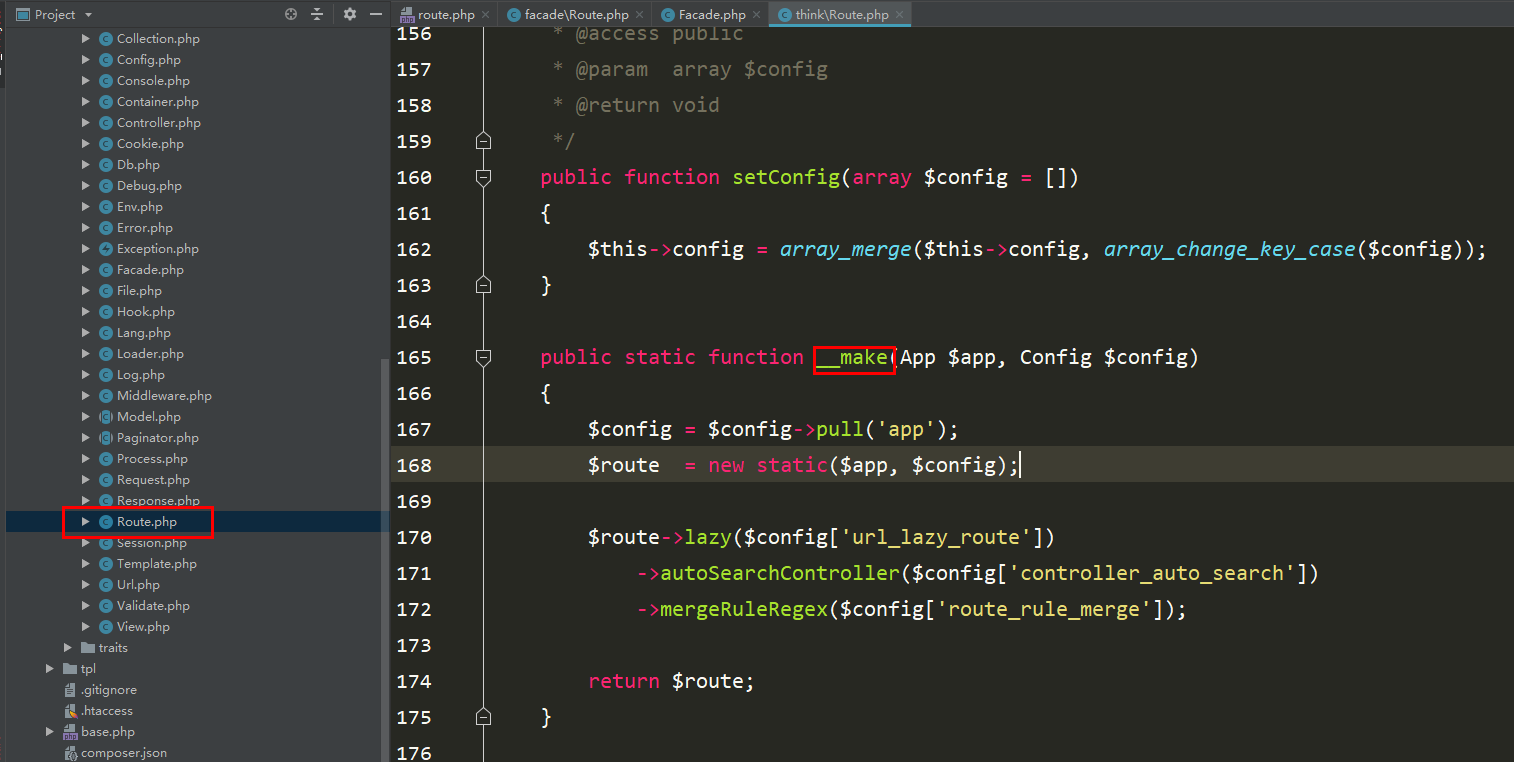Select Log.php in project tree
This screenshot has height=762, width=1514.
point(141,375)
